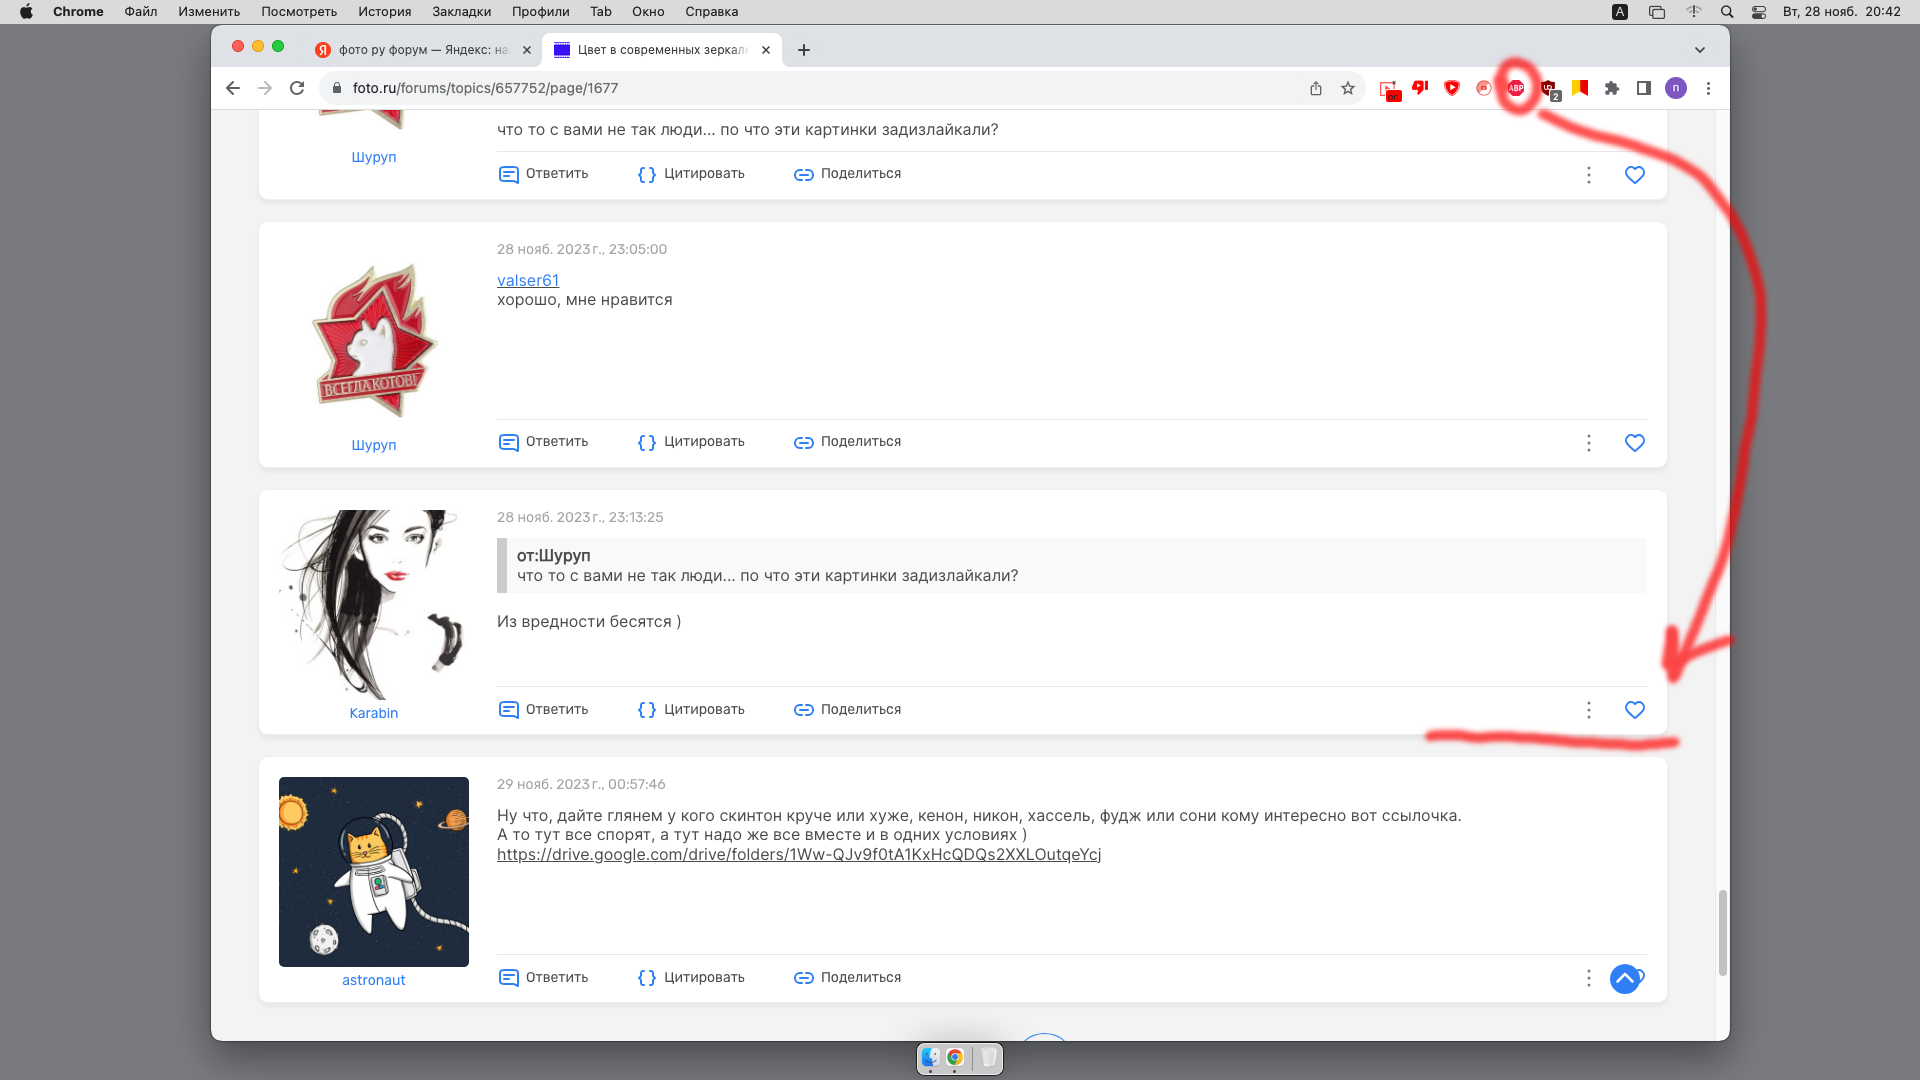
Task: Open the three-dot menu on Karabin's post
Action: pyautogui.click(x=1588, y=710)
